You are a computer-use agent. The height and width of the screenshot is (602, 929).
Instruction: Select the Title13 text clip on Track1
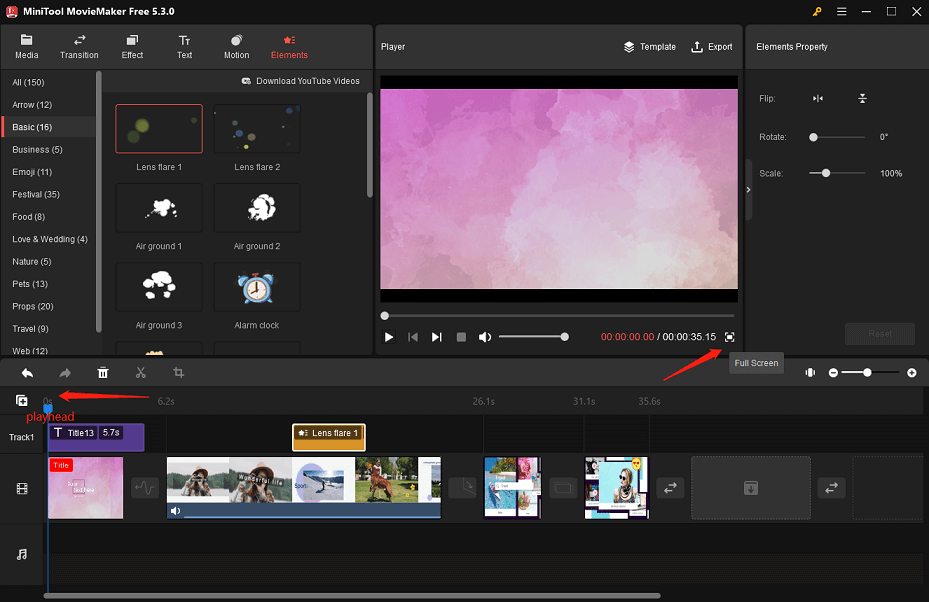coord(97,437)
